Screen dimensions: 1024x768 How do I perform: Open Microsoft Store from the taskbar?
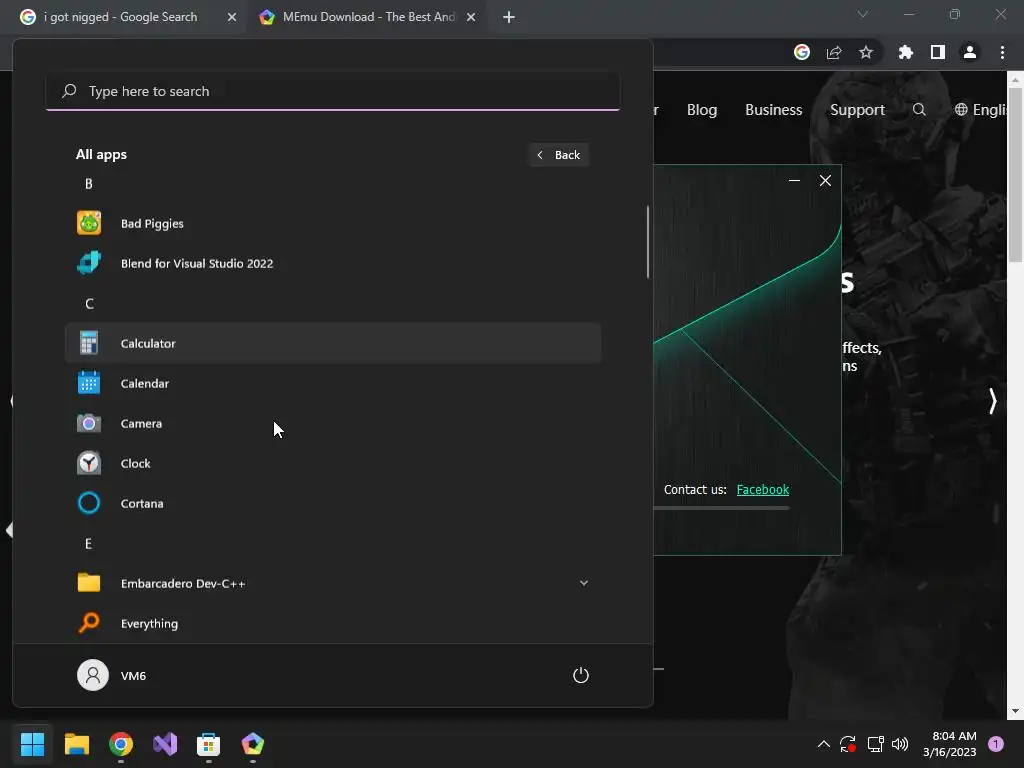[209, 743]
